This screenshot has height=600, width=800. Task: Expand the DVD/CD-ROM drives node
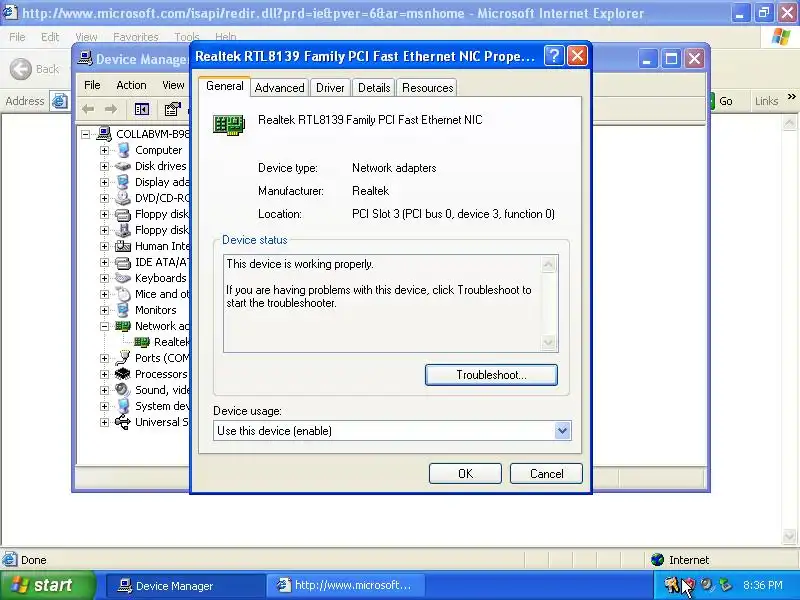[x=105, y=198]
